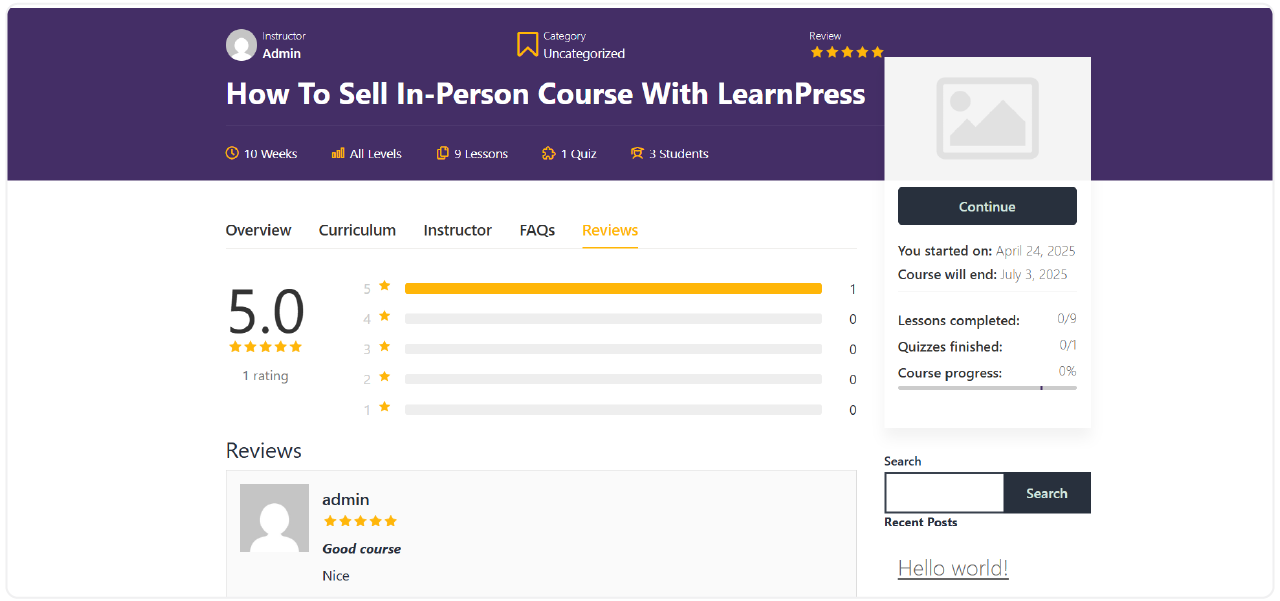Switch to the Overview tab
The height and width of the screenshot is (601, 1280).
(258, 230)
